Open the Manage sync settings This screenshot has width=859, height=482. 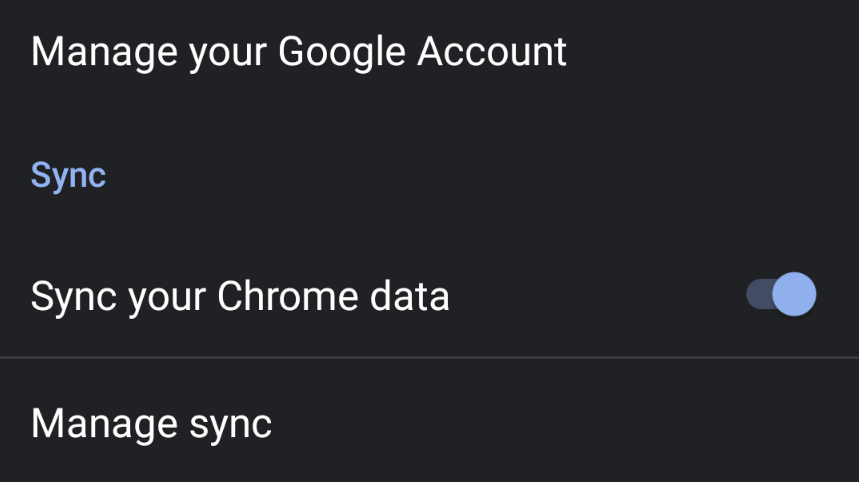(x=151, y=423)
